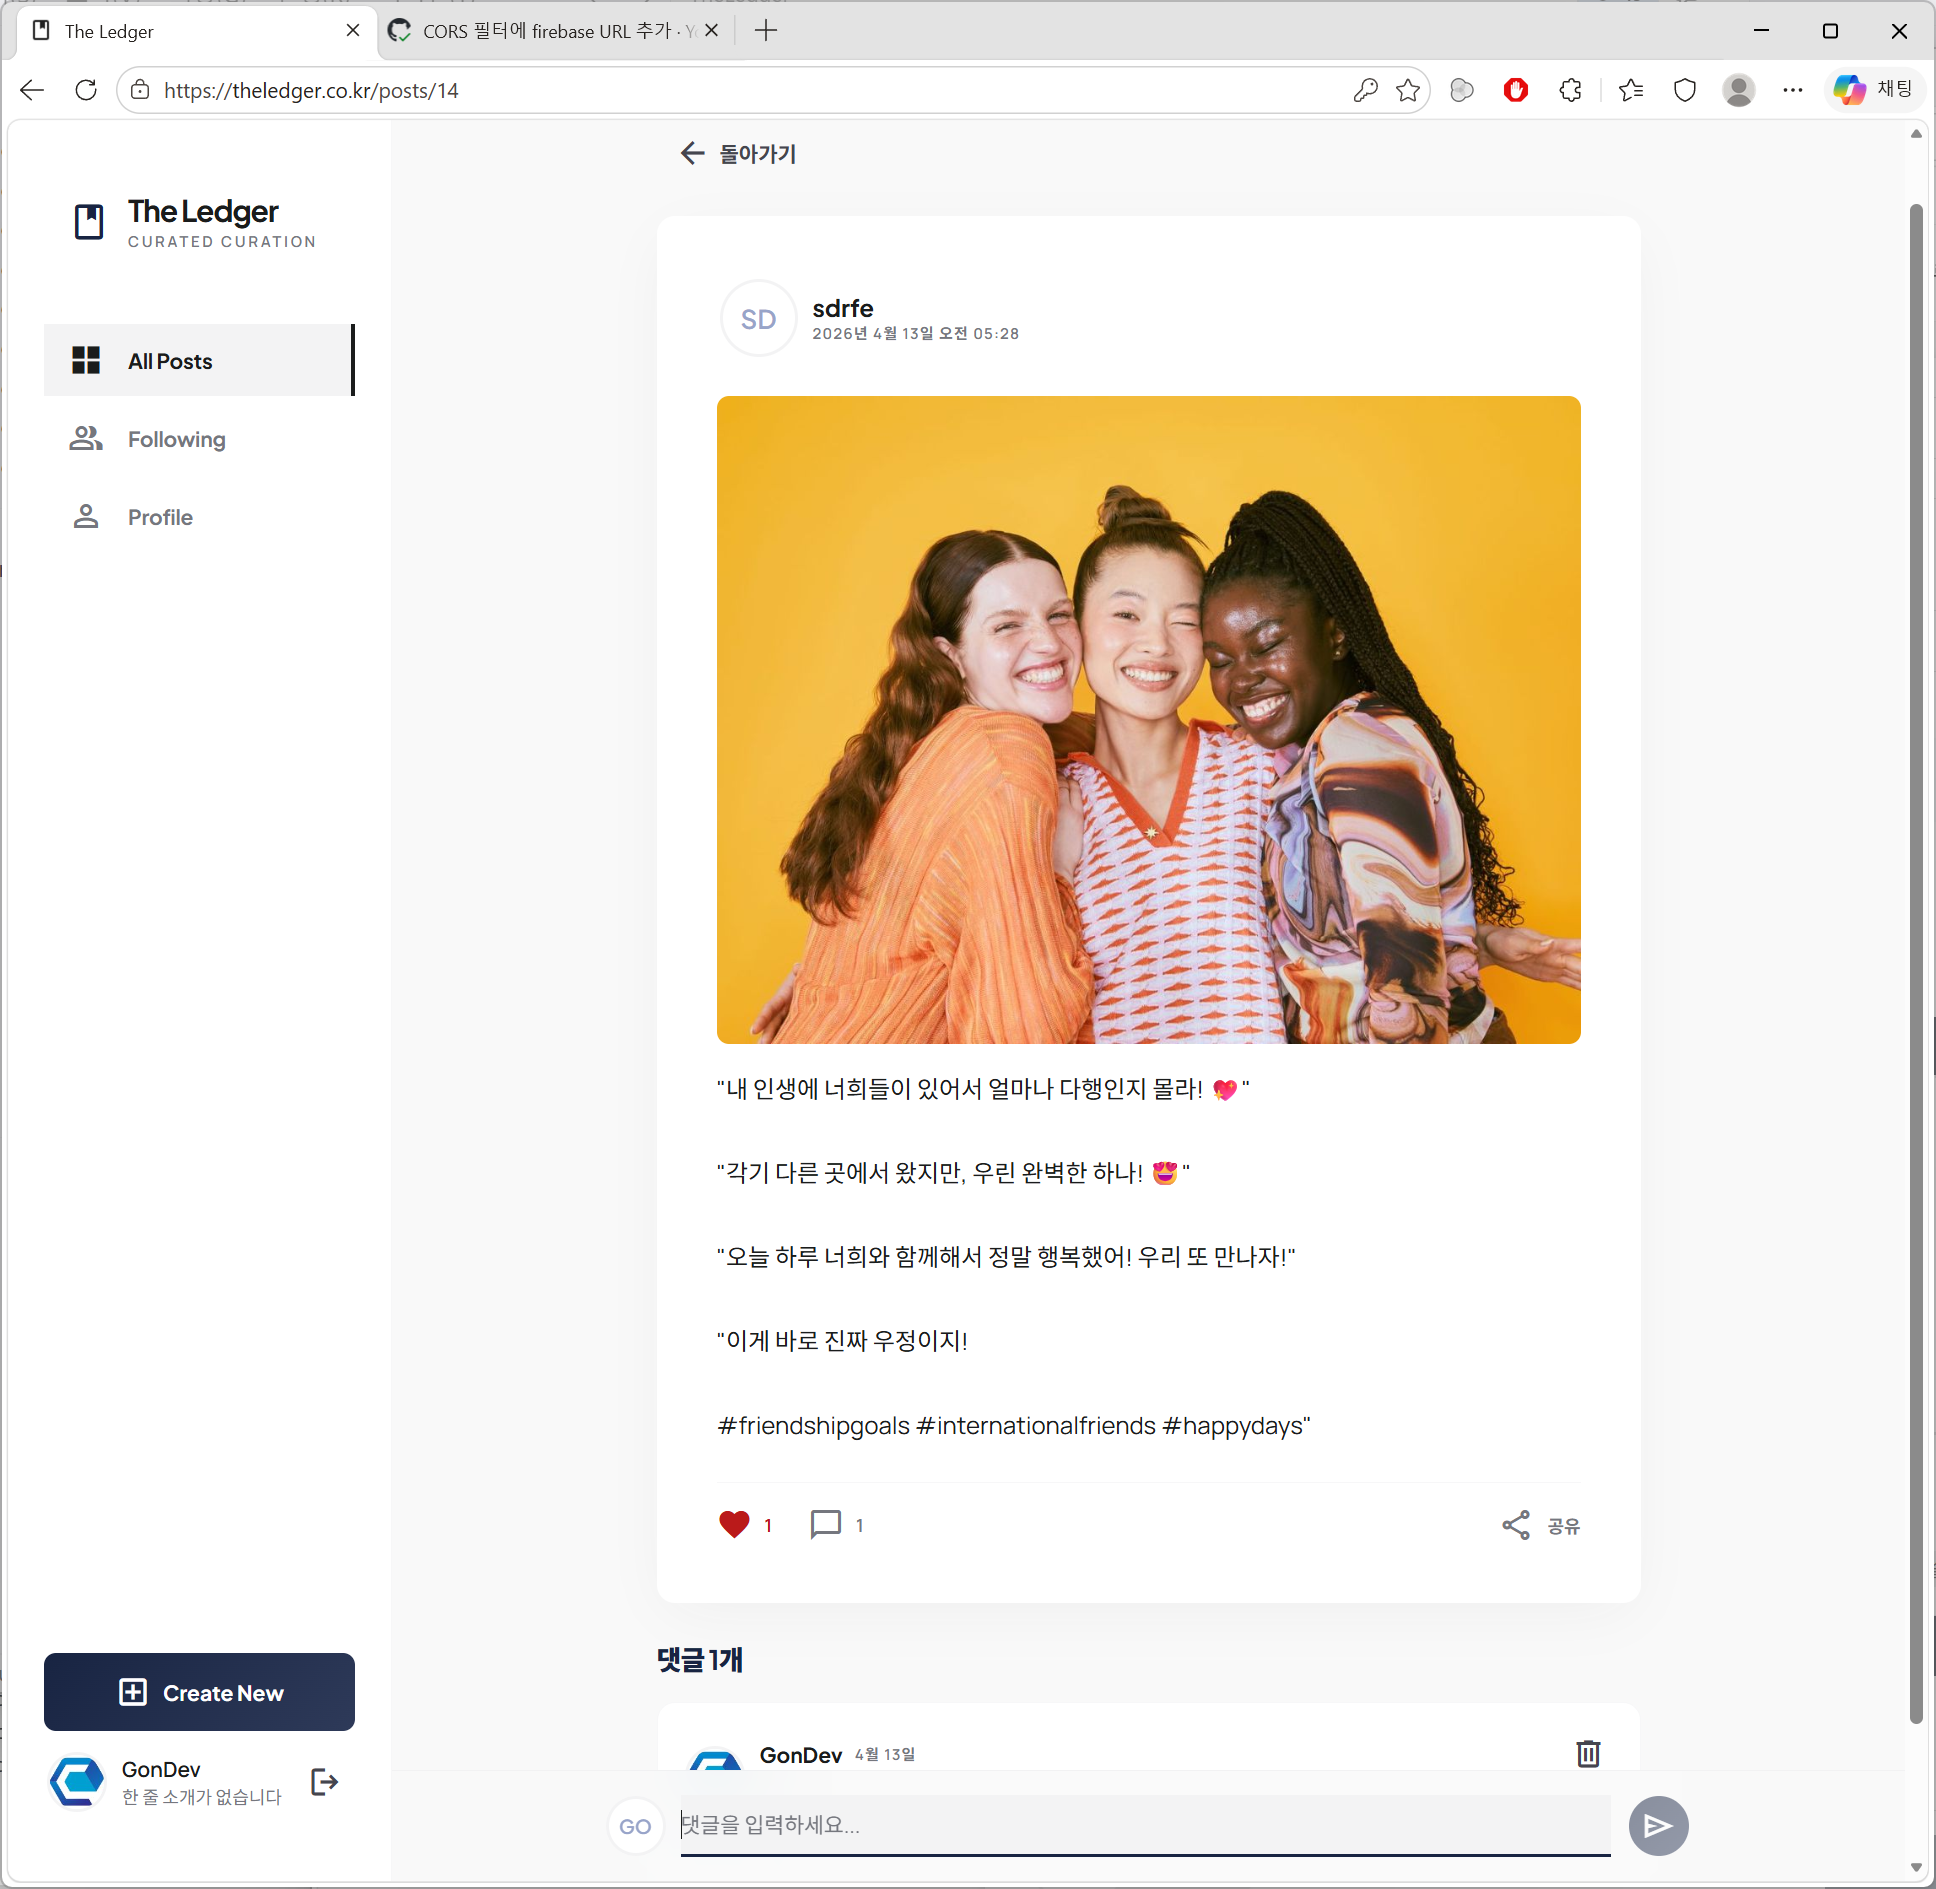Click the SD author avatar
The height and width of the screenshot is (1889, 1936).
pos(758,319)
